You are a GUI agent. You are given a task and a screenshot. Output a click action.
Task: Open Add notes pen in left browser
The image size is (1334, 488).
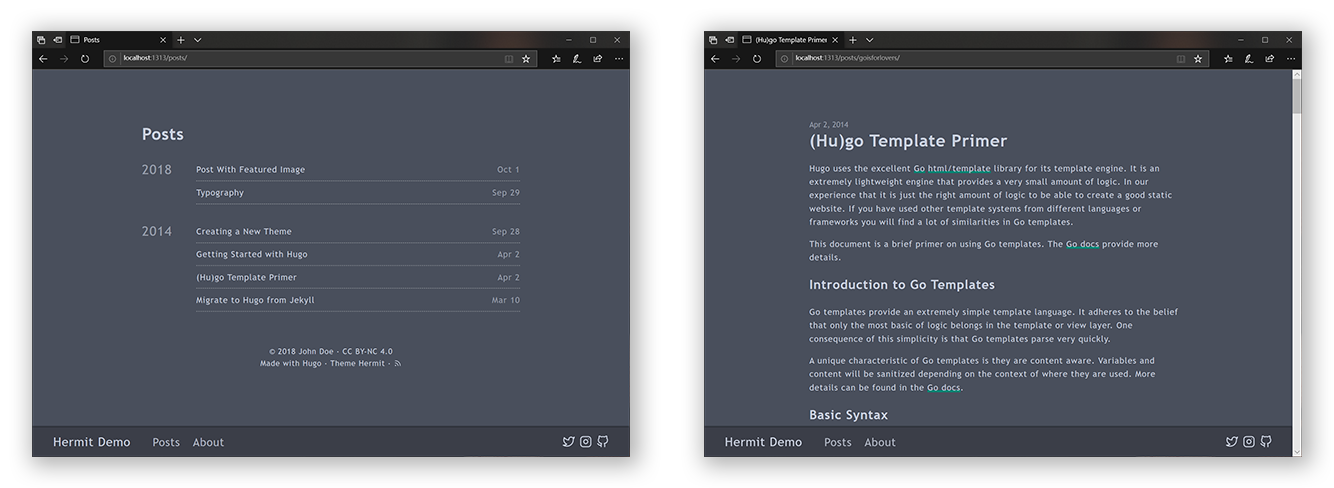pyautogui.click(x=577, y=59)
